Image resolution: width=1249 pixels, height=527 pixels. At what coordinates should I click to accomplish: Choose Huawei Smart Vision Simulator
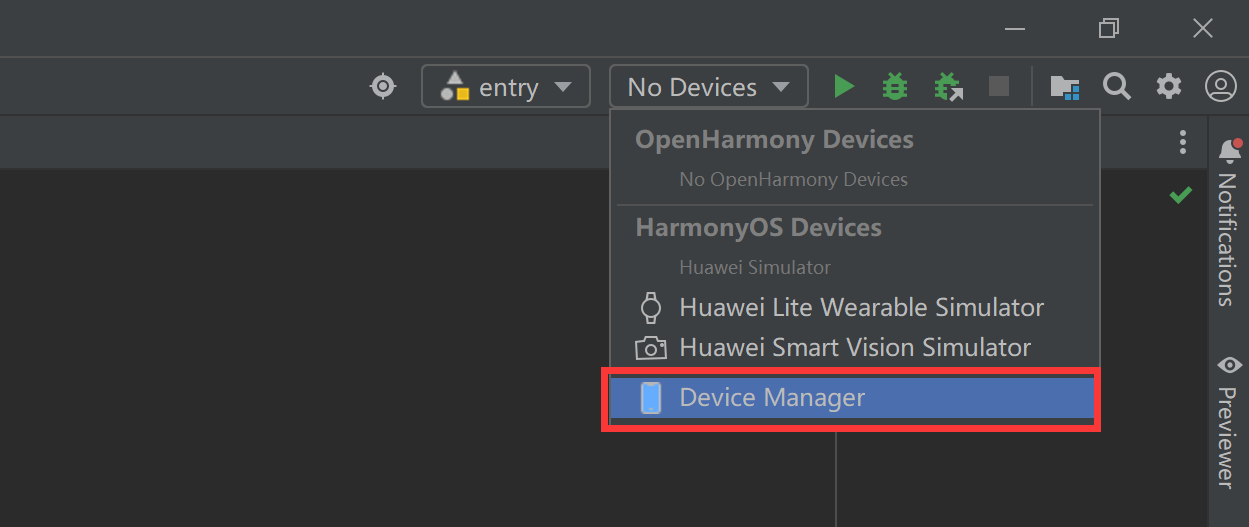854,348
